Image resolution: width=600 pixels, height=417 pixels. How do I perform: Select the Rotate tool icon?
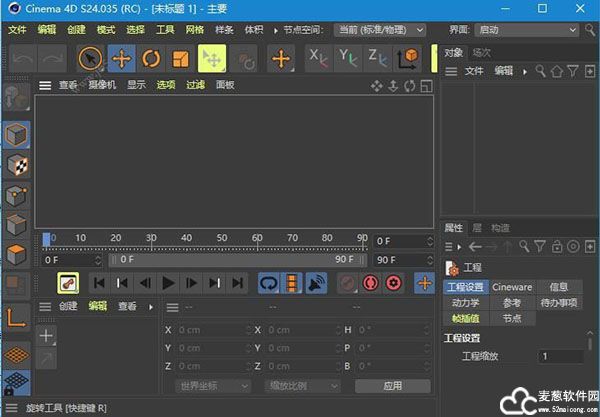(x=151, y=58)
